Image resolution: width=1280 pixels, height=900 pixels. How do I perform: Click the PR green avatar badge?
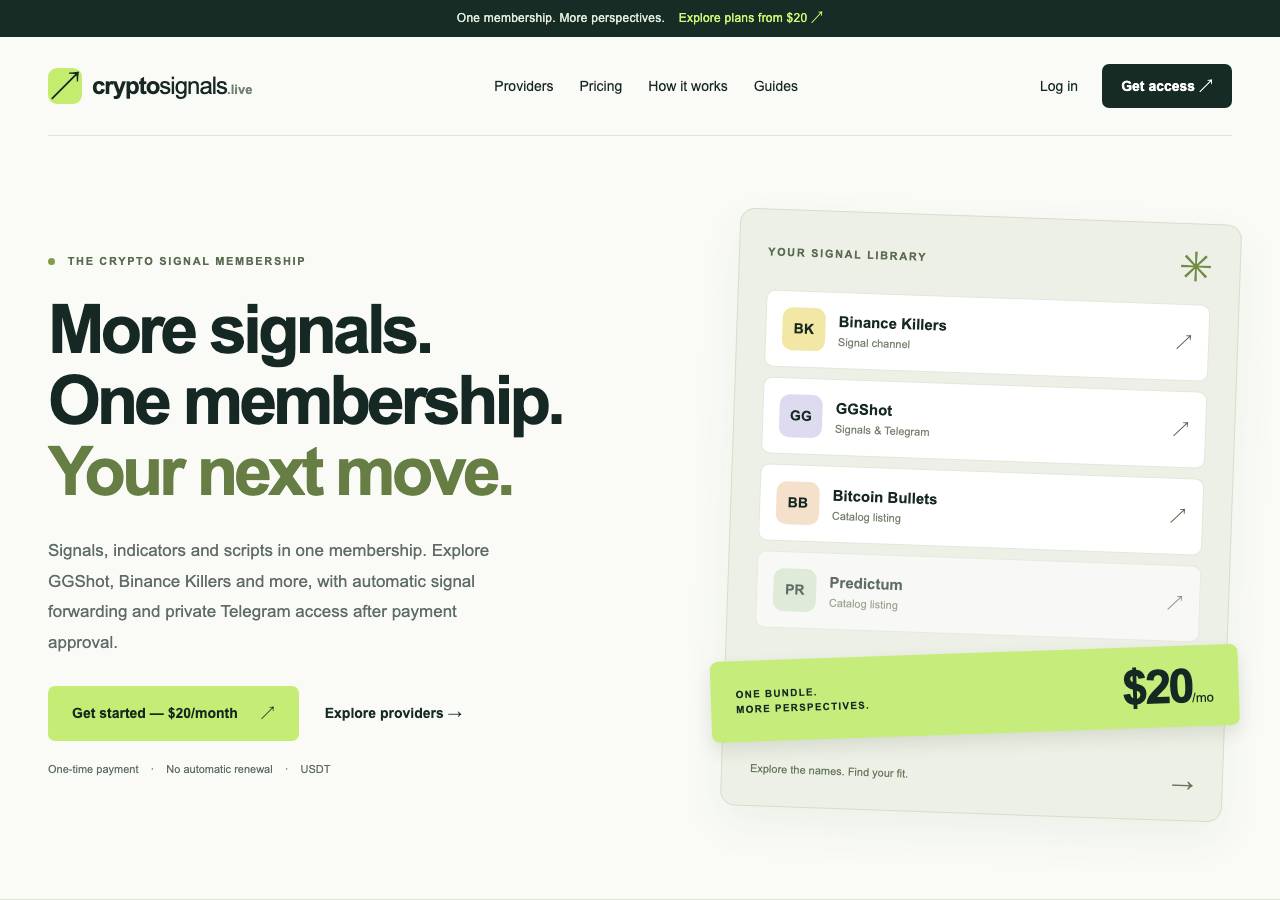(795, 590)
